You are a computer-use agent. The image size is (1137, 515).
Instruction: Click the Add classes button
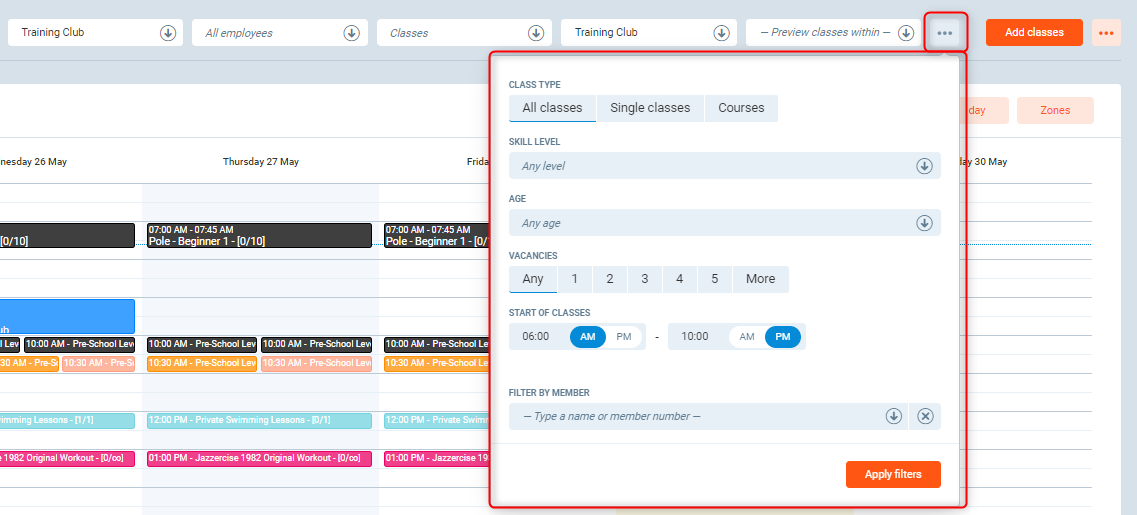click(1034, 33)
